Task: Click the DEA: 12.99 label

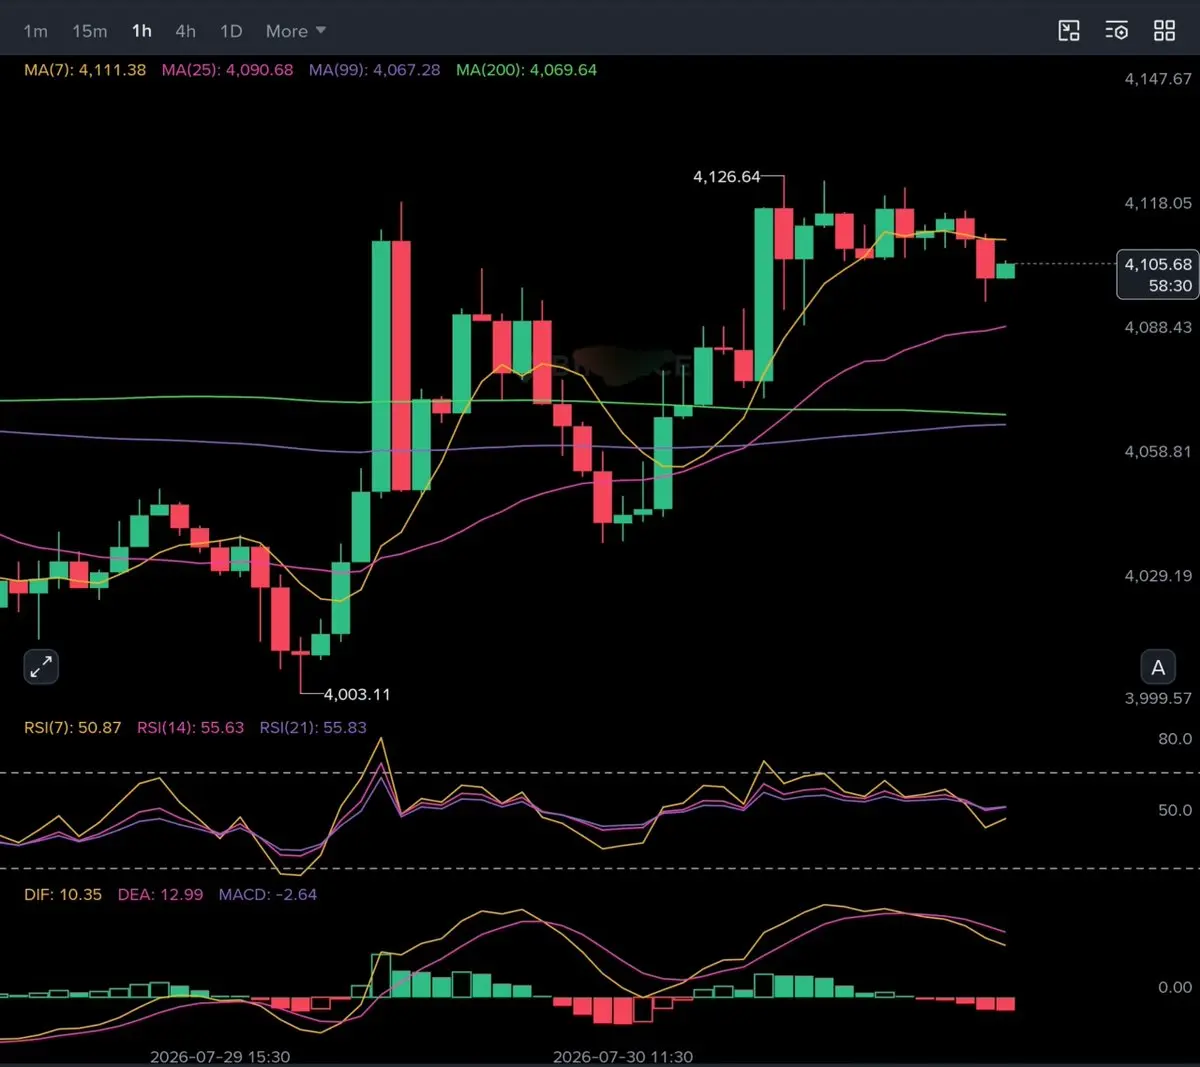Action: click(160, 895)
